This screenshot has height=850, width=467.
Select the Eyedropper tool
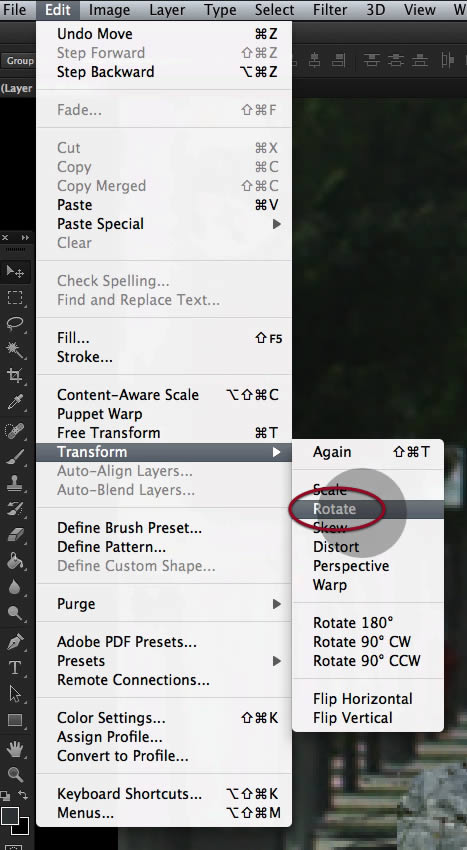coord(15,402)
